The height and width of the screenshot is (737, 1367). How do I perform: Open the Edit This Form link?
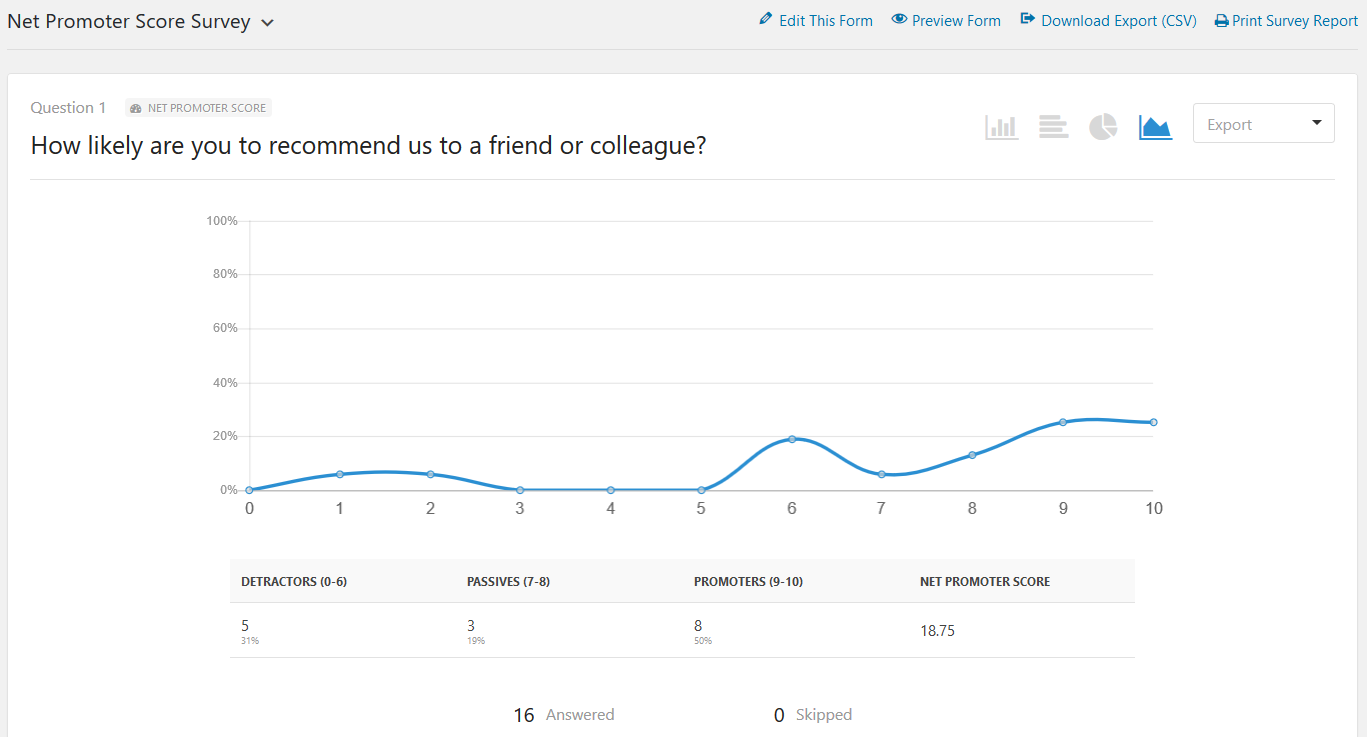click(x=826, y=20)
